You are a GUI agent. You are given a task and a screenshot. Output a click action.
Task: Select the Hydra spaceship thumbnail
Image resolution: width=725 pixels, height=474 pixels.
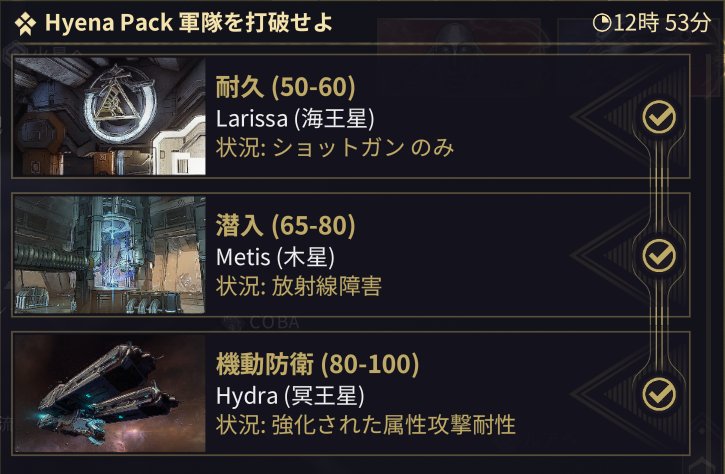point(110,392)
